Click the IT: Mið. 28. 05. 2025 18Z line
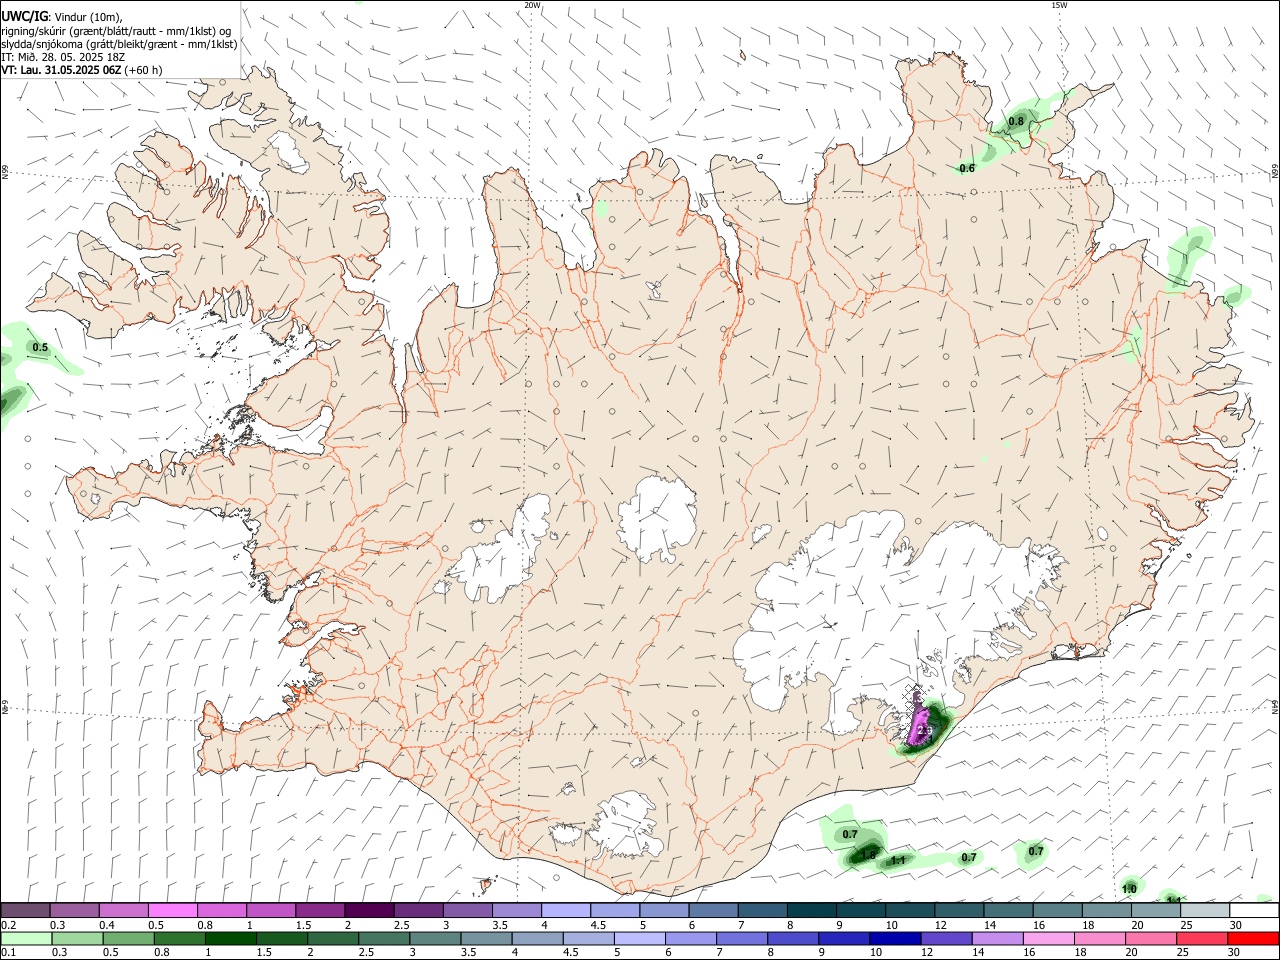This screenshot has width=1280, height=960. click(63, 57)
